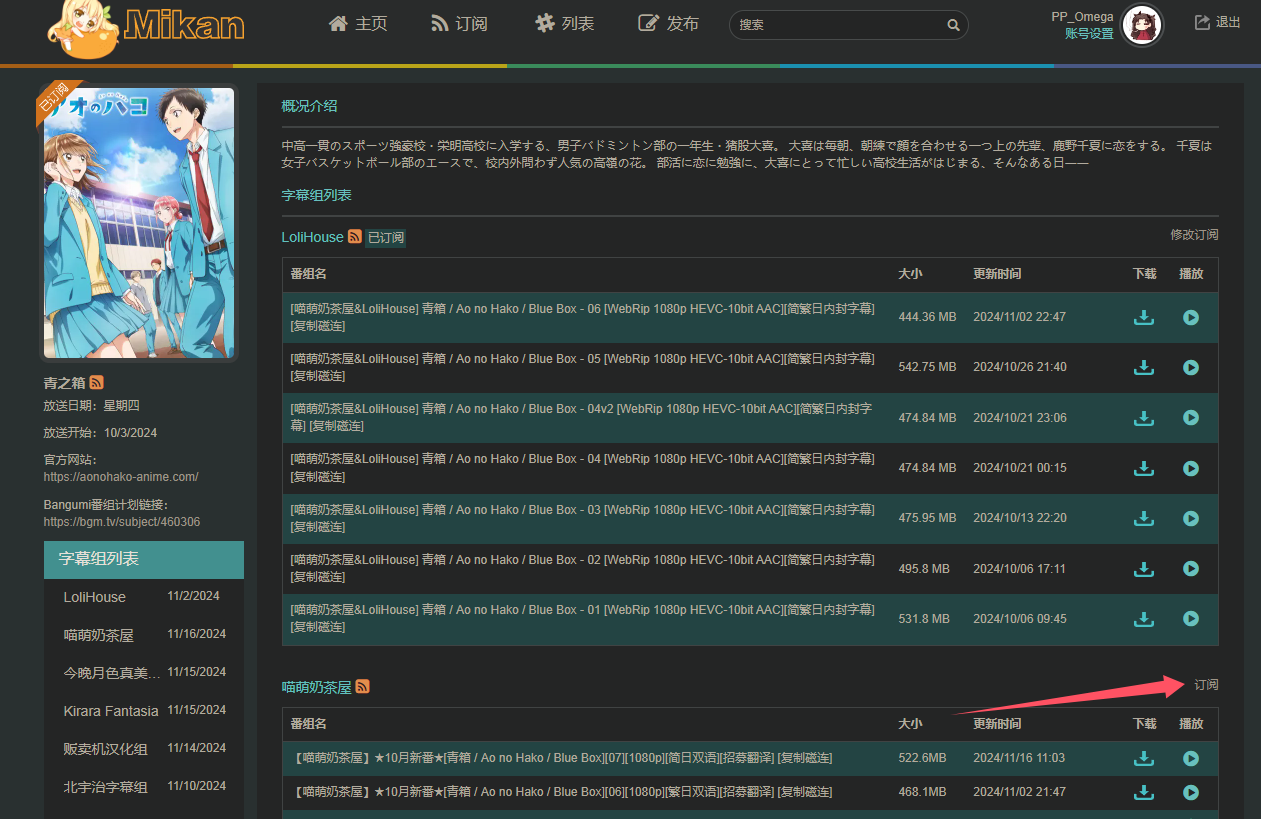Open LoliHouse Blue Box - 02 title link
This screenshot has height=819, width=1261.
pyautogui.click(x=582, y=560)
